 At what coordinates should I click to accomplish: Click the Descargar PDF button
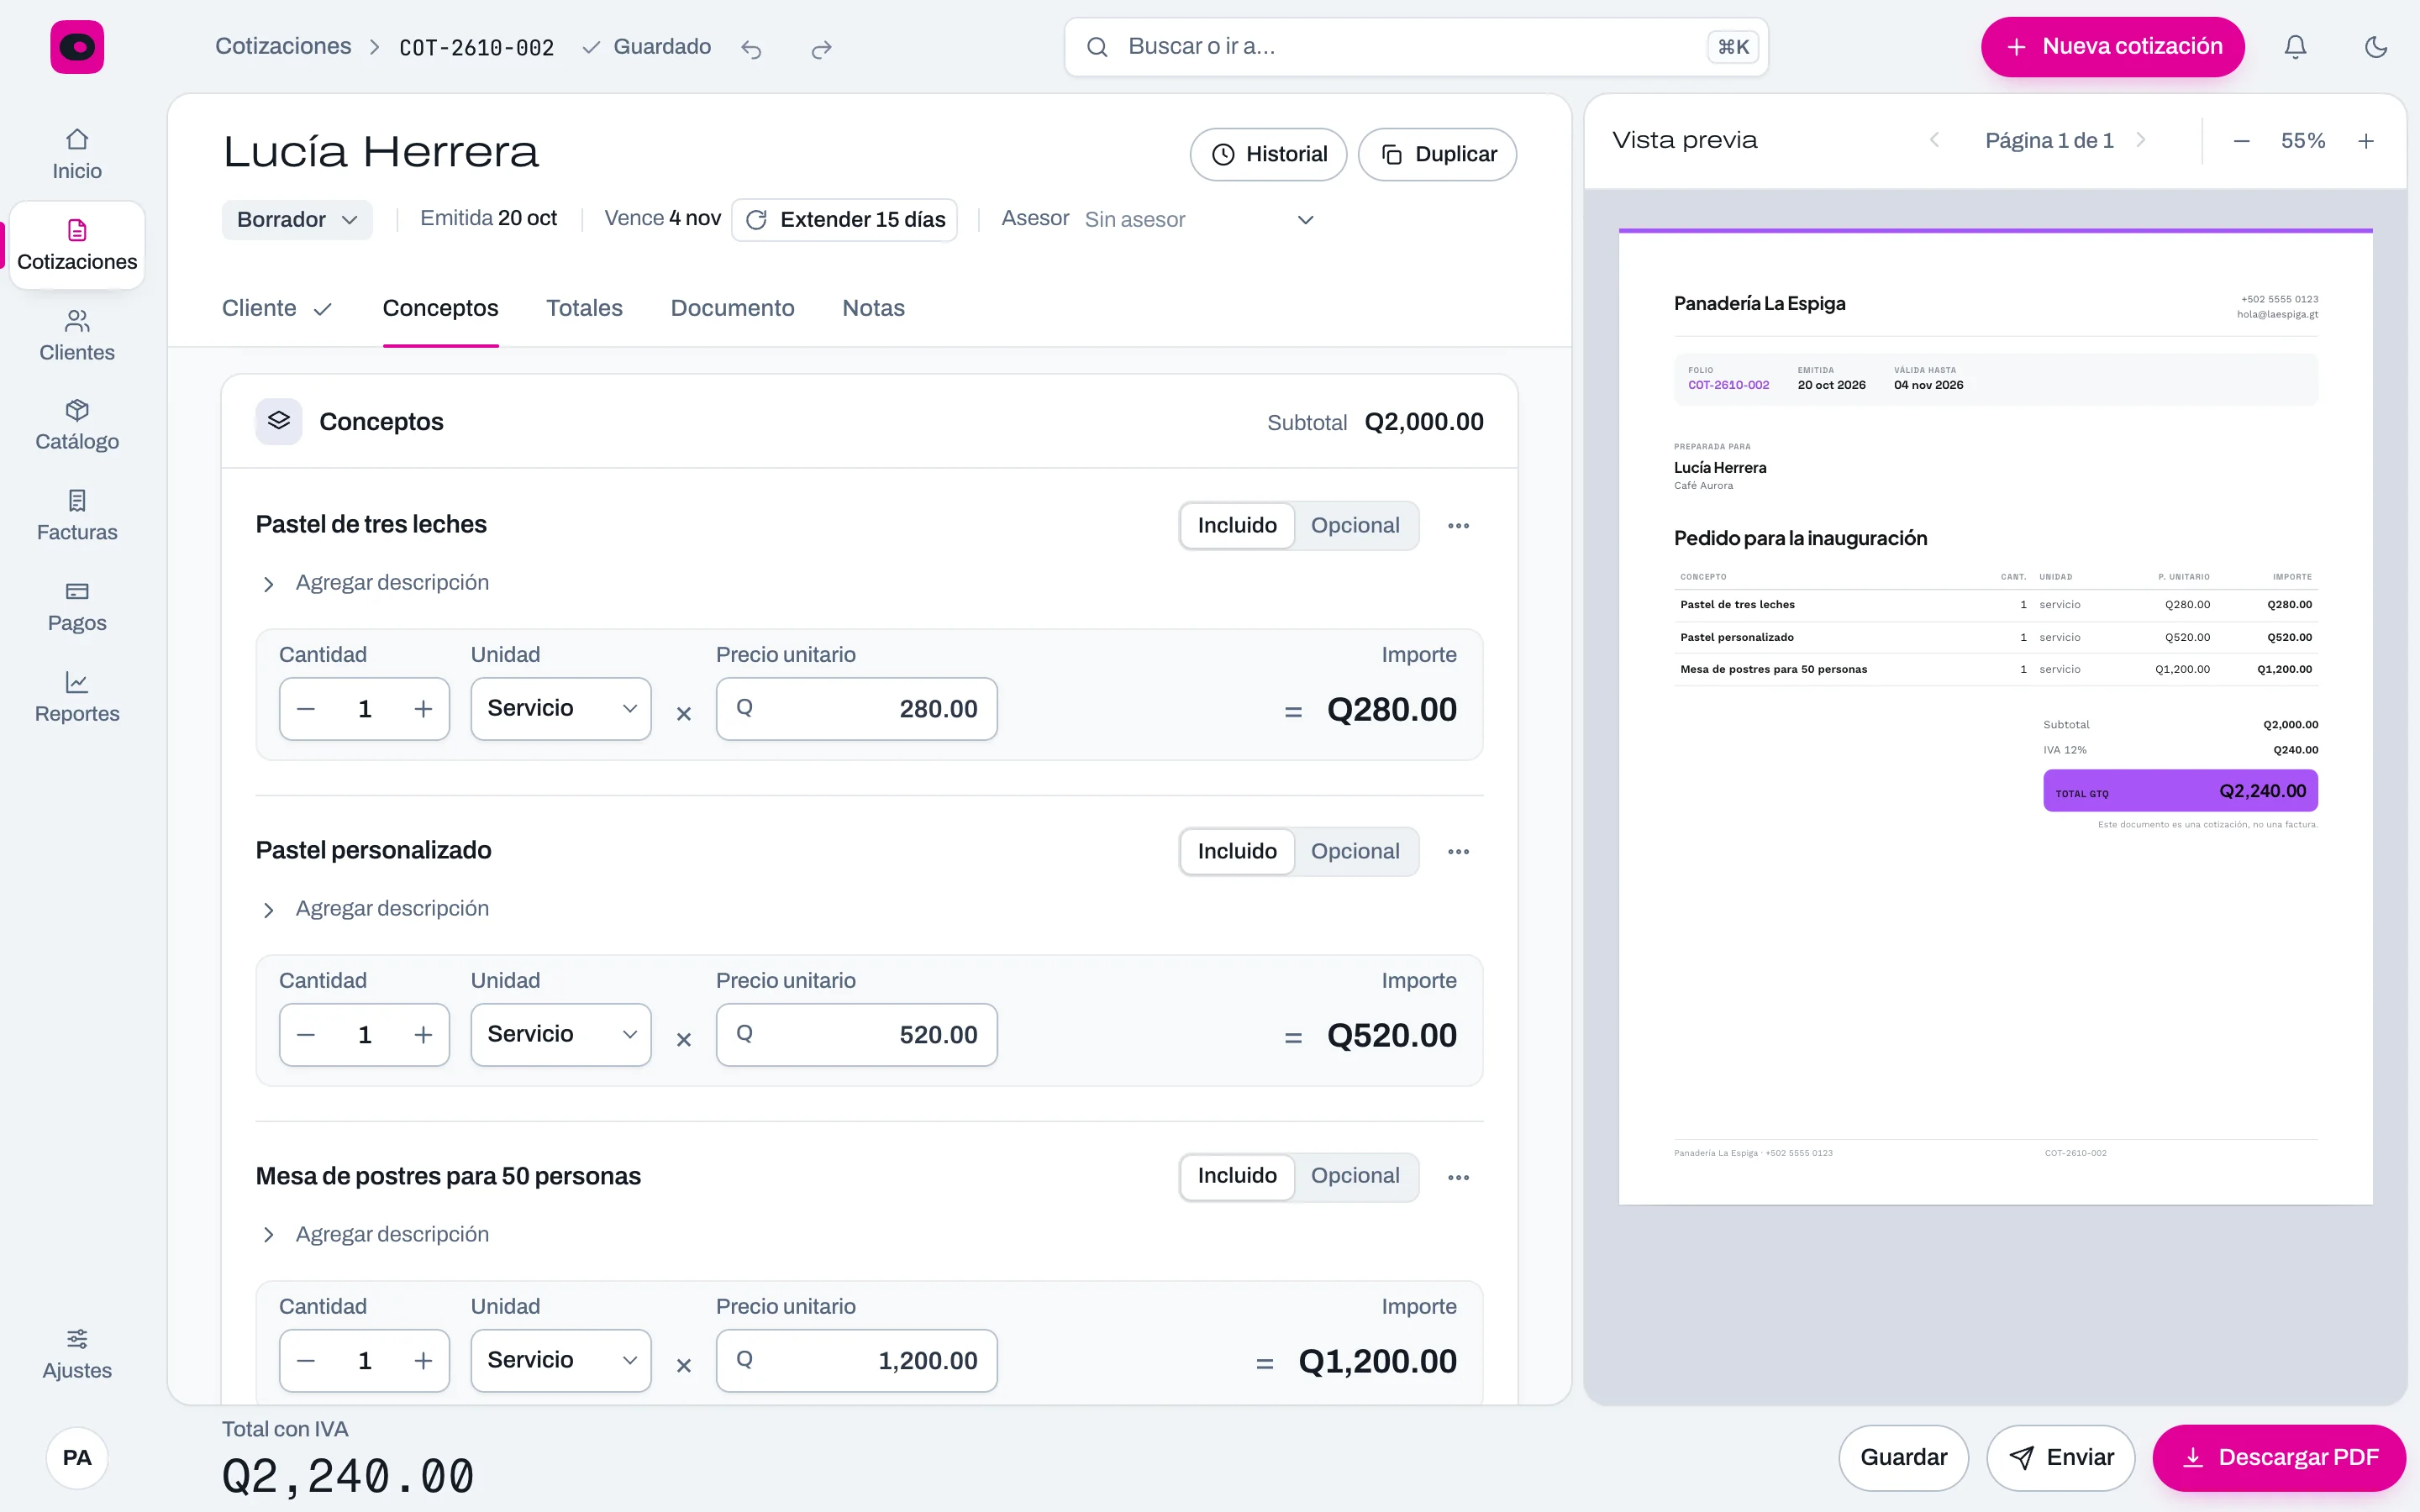2279,1458
